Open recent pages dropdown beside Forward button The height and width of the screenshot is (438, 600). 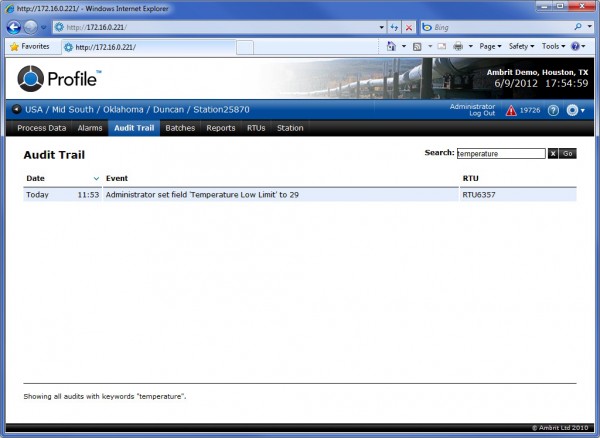click(43, 28)
